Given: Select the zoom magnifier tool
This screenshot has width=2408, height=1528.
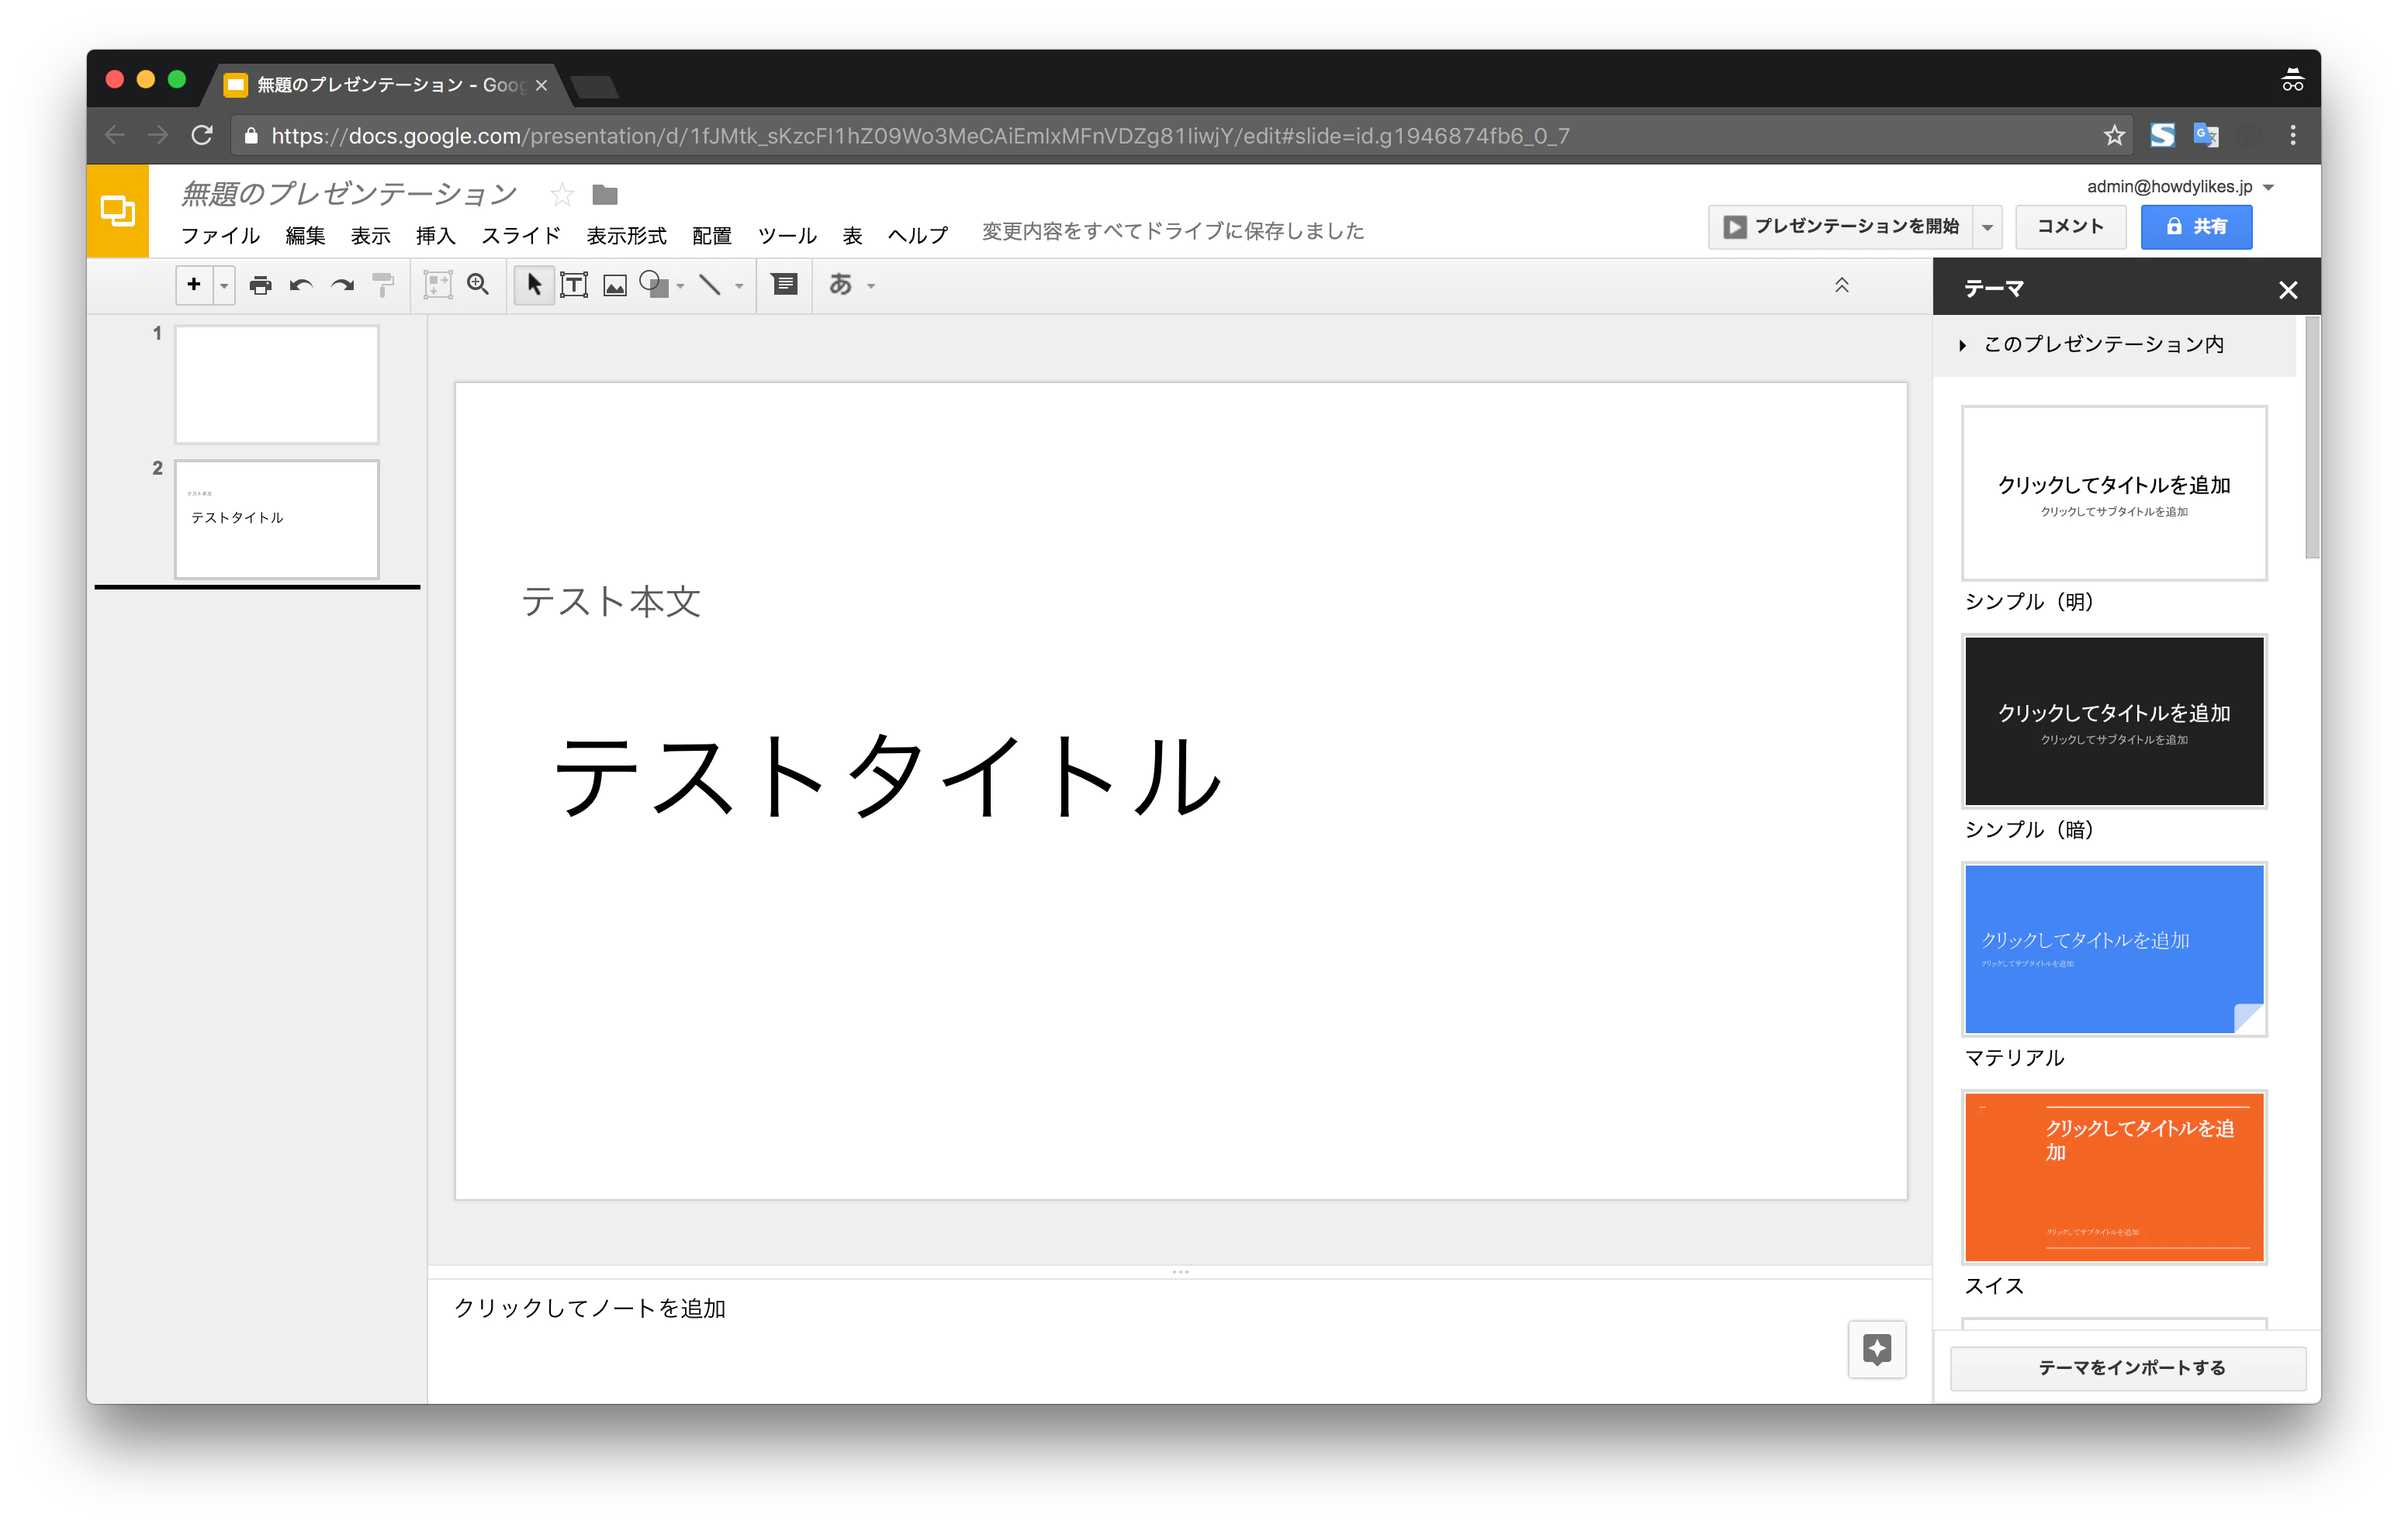Looking at the screenshot, I should coord(478,286).
